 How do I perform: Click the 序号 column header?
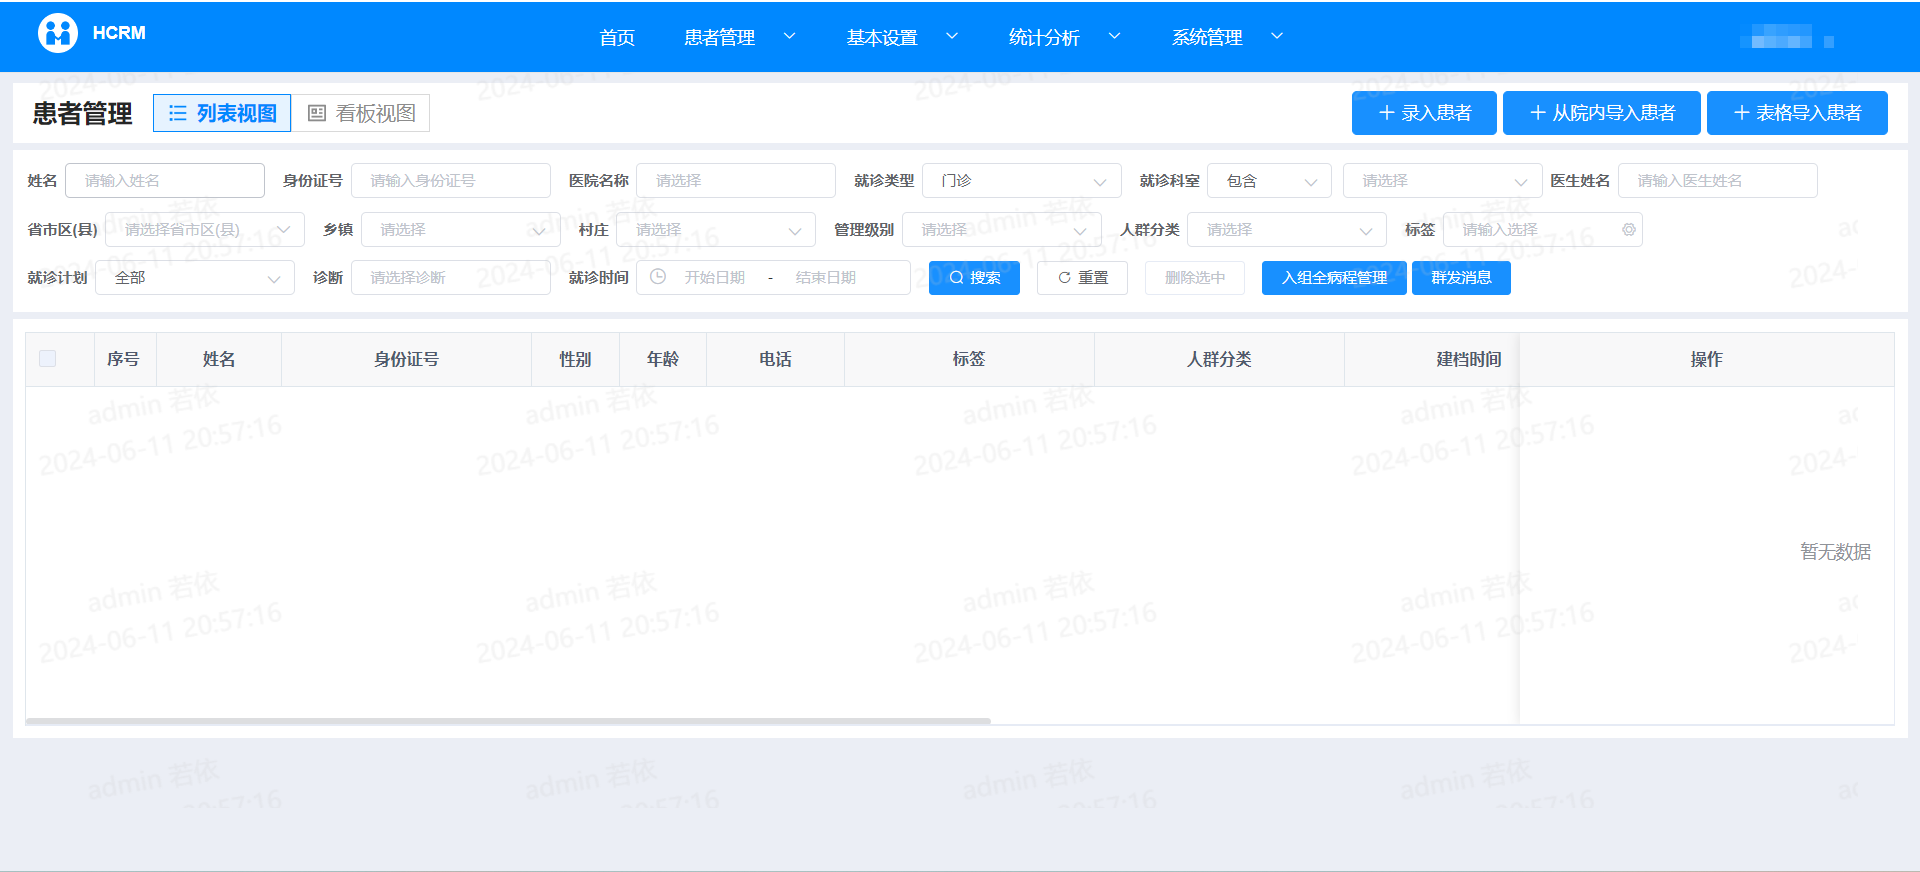(123, 359)
